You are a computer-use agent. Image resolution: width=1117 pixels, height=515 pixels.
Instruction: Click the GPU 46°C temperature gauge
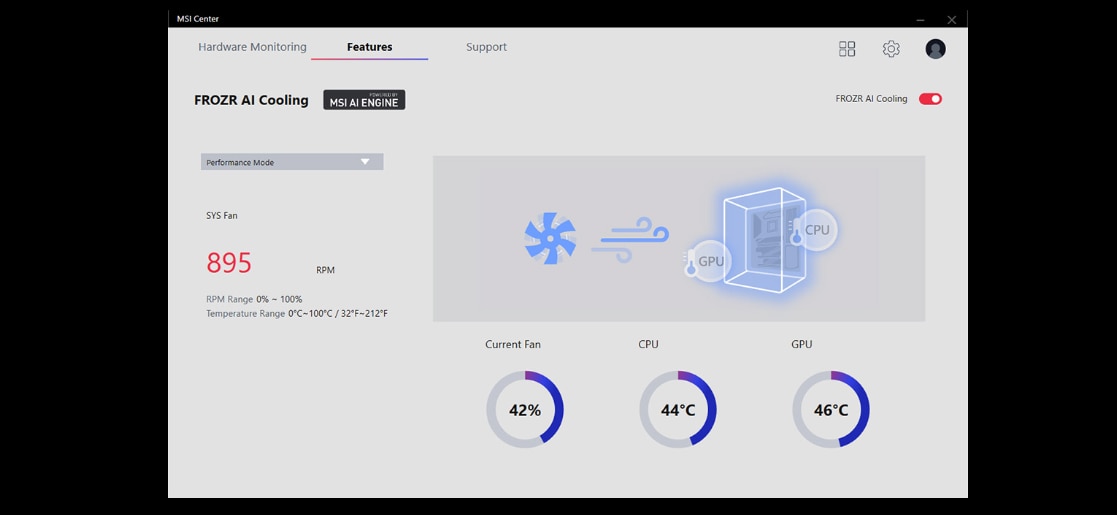click(831, 410)
